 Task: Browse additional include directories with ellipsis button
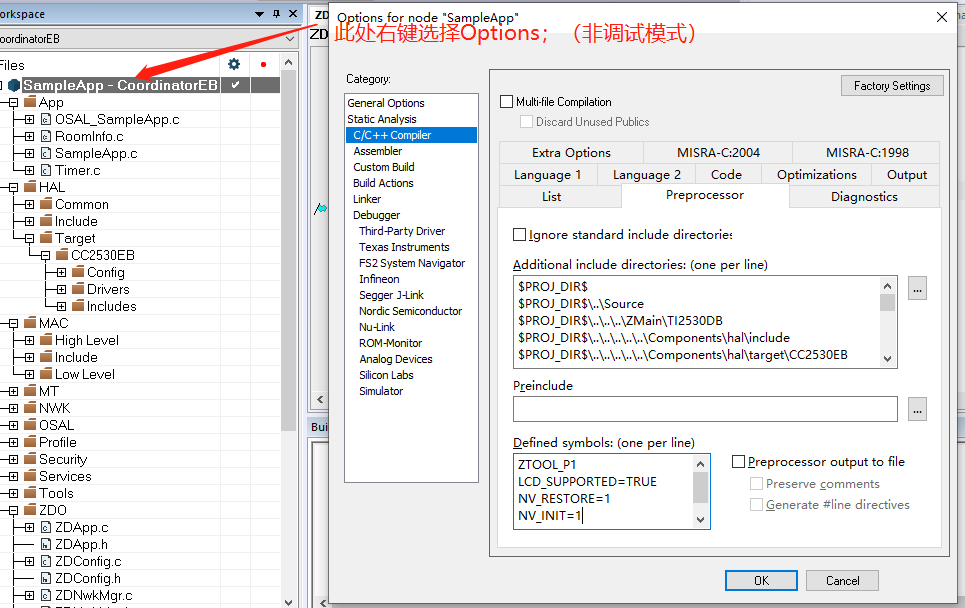917,288
